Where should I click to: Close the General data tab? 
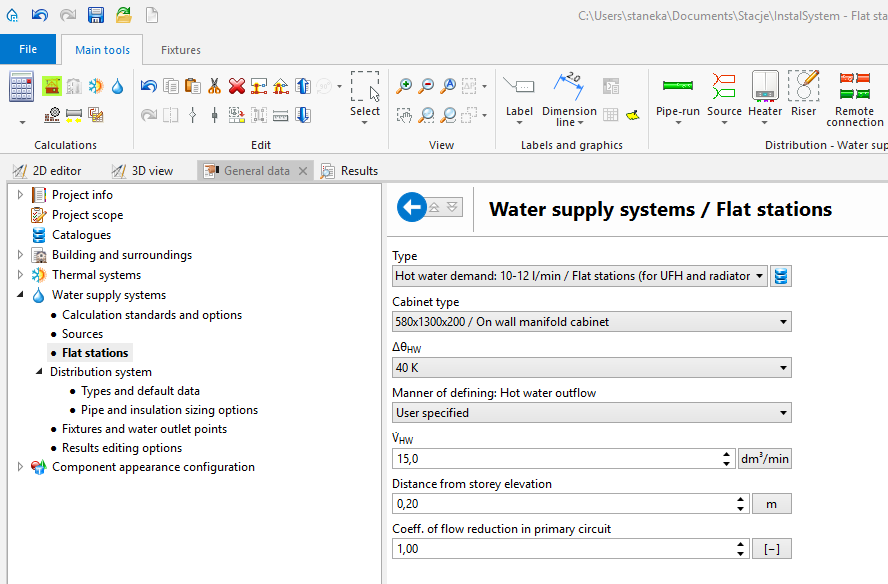303,170
